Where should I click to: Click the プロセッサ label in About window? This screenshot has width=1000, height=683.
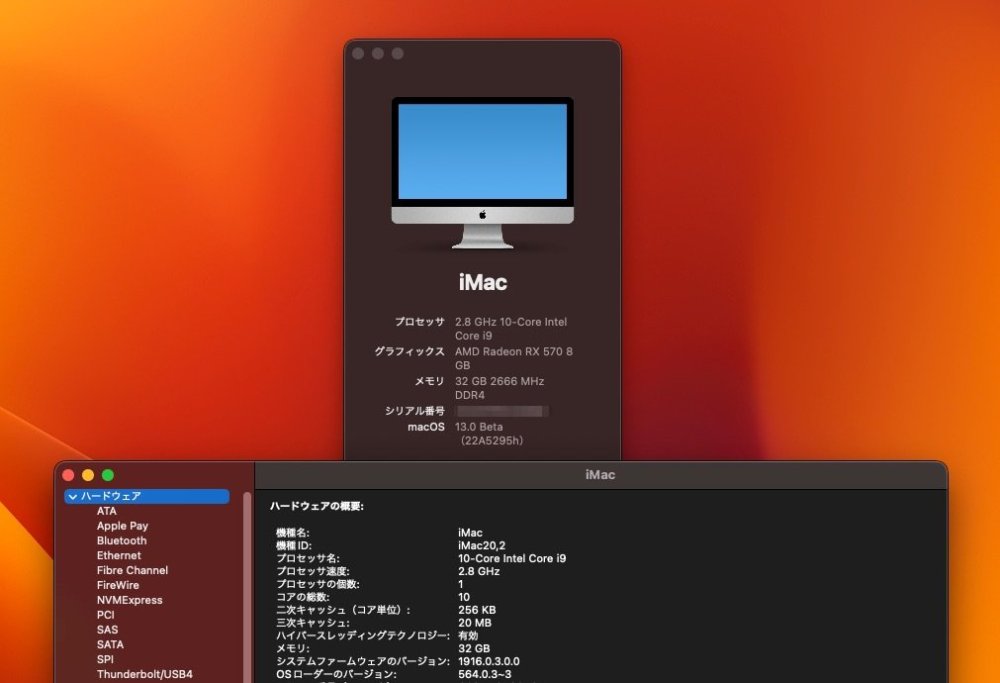click(419, 322)
